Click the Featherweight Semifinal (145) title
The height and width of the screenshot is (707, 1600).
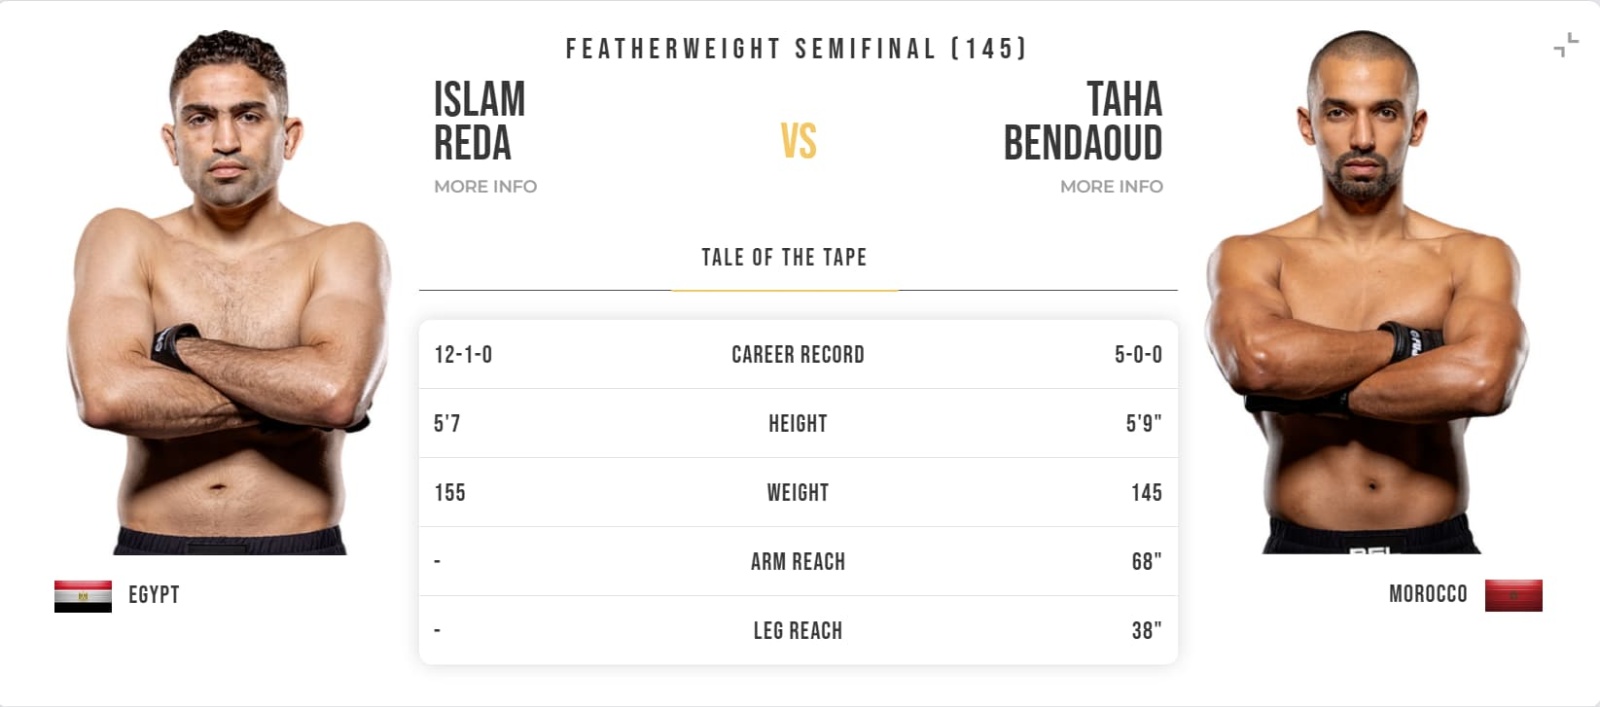[x=797, y=49]
